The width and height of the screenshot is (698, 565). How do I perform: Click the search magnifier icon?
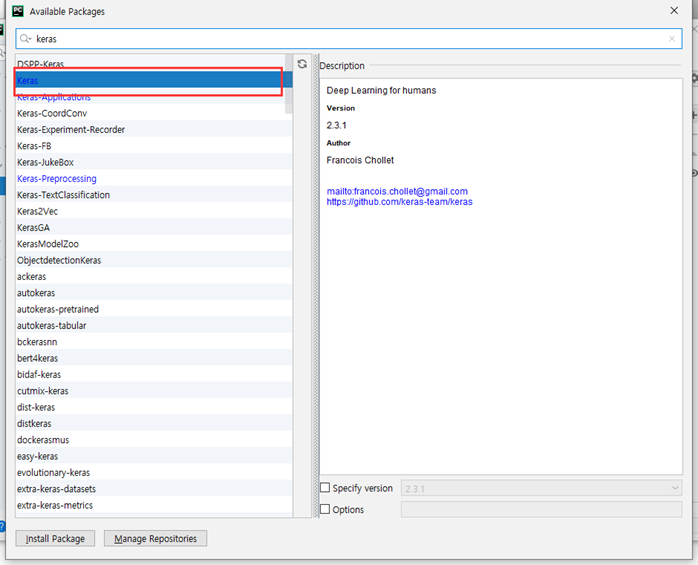[x=25, y=39]
